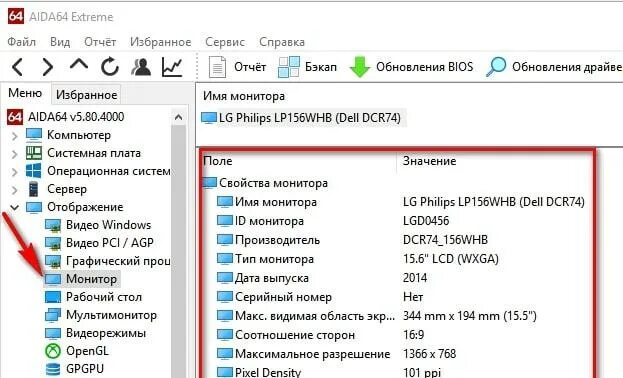Open the Вид menu
Screen dimensions: 623x378
pyautogui.click(x=60, y=42)
